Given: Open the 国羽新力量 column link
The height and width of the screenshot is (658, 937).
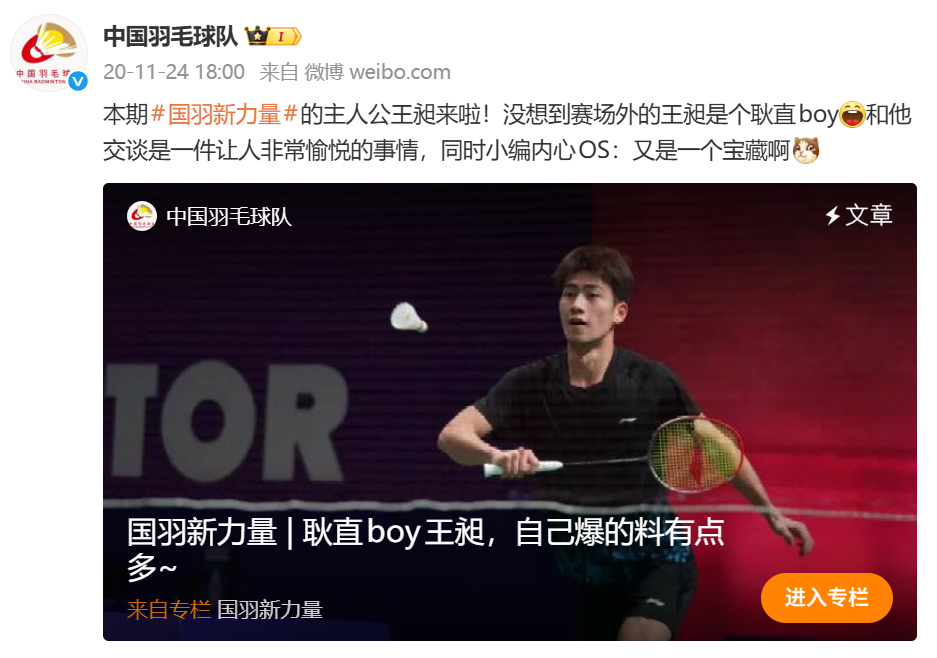Looking at the screenshot, I should click(270, 610).
